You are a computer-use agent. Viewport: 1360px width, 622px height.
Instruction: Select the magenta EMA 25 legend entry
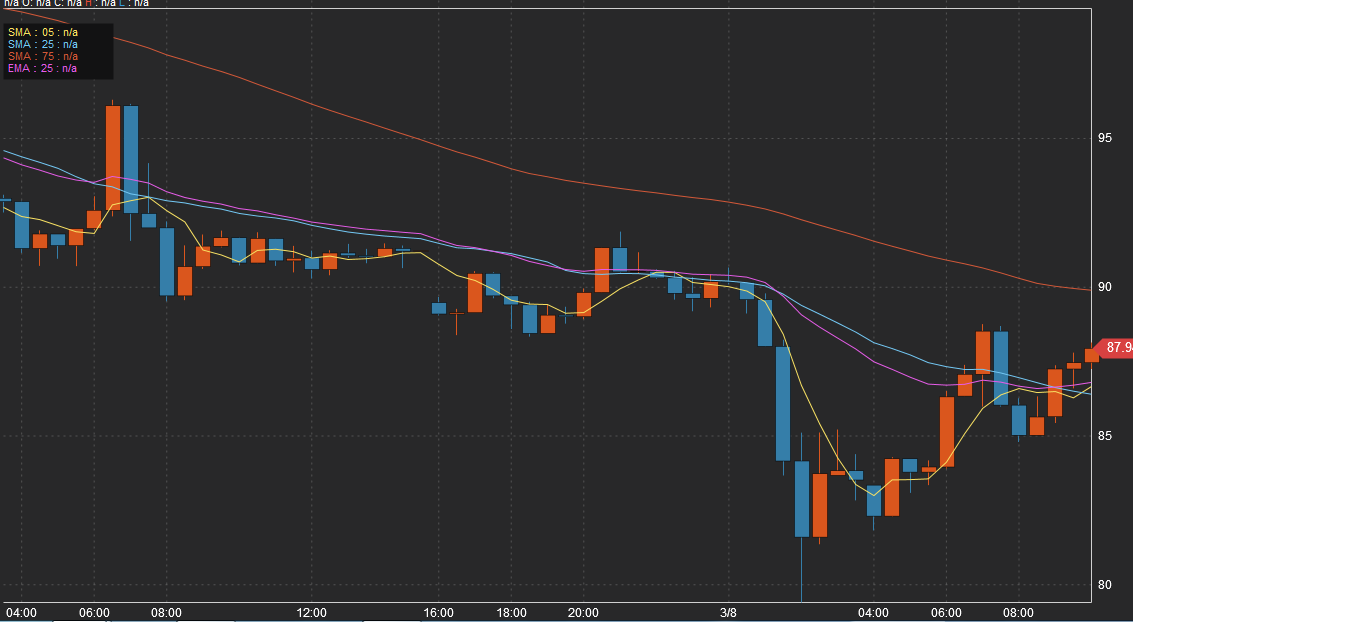pos(43,69)
